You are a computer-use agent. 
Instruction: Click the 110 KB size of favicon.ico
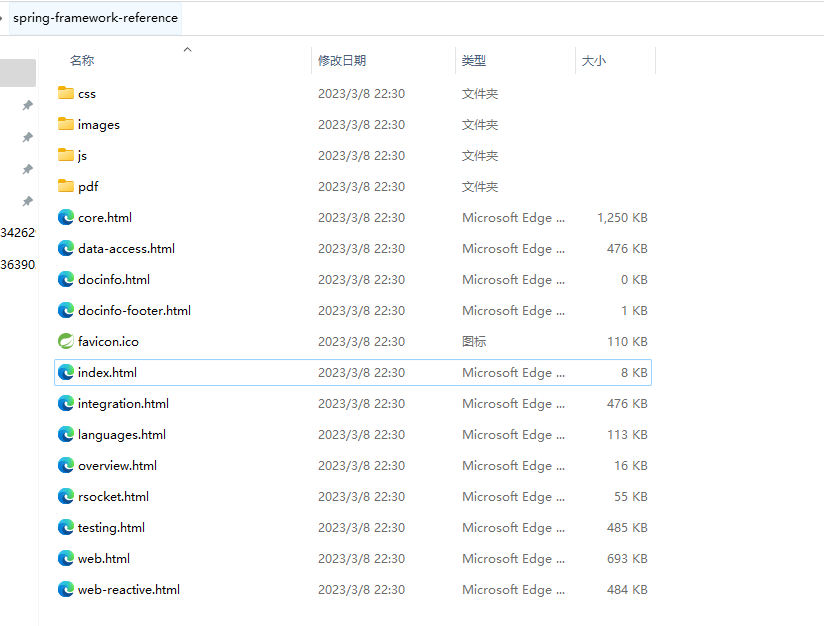click(x=627, y=342)
